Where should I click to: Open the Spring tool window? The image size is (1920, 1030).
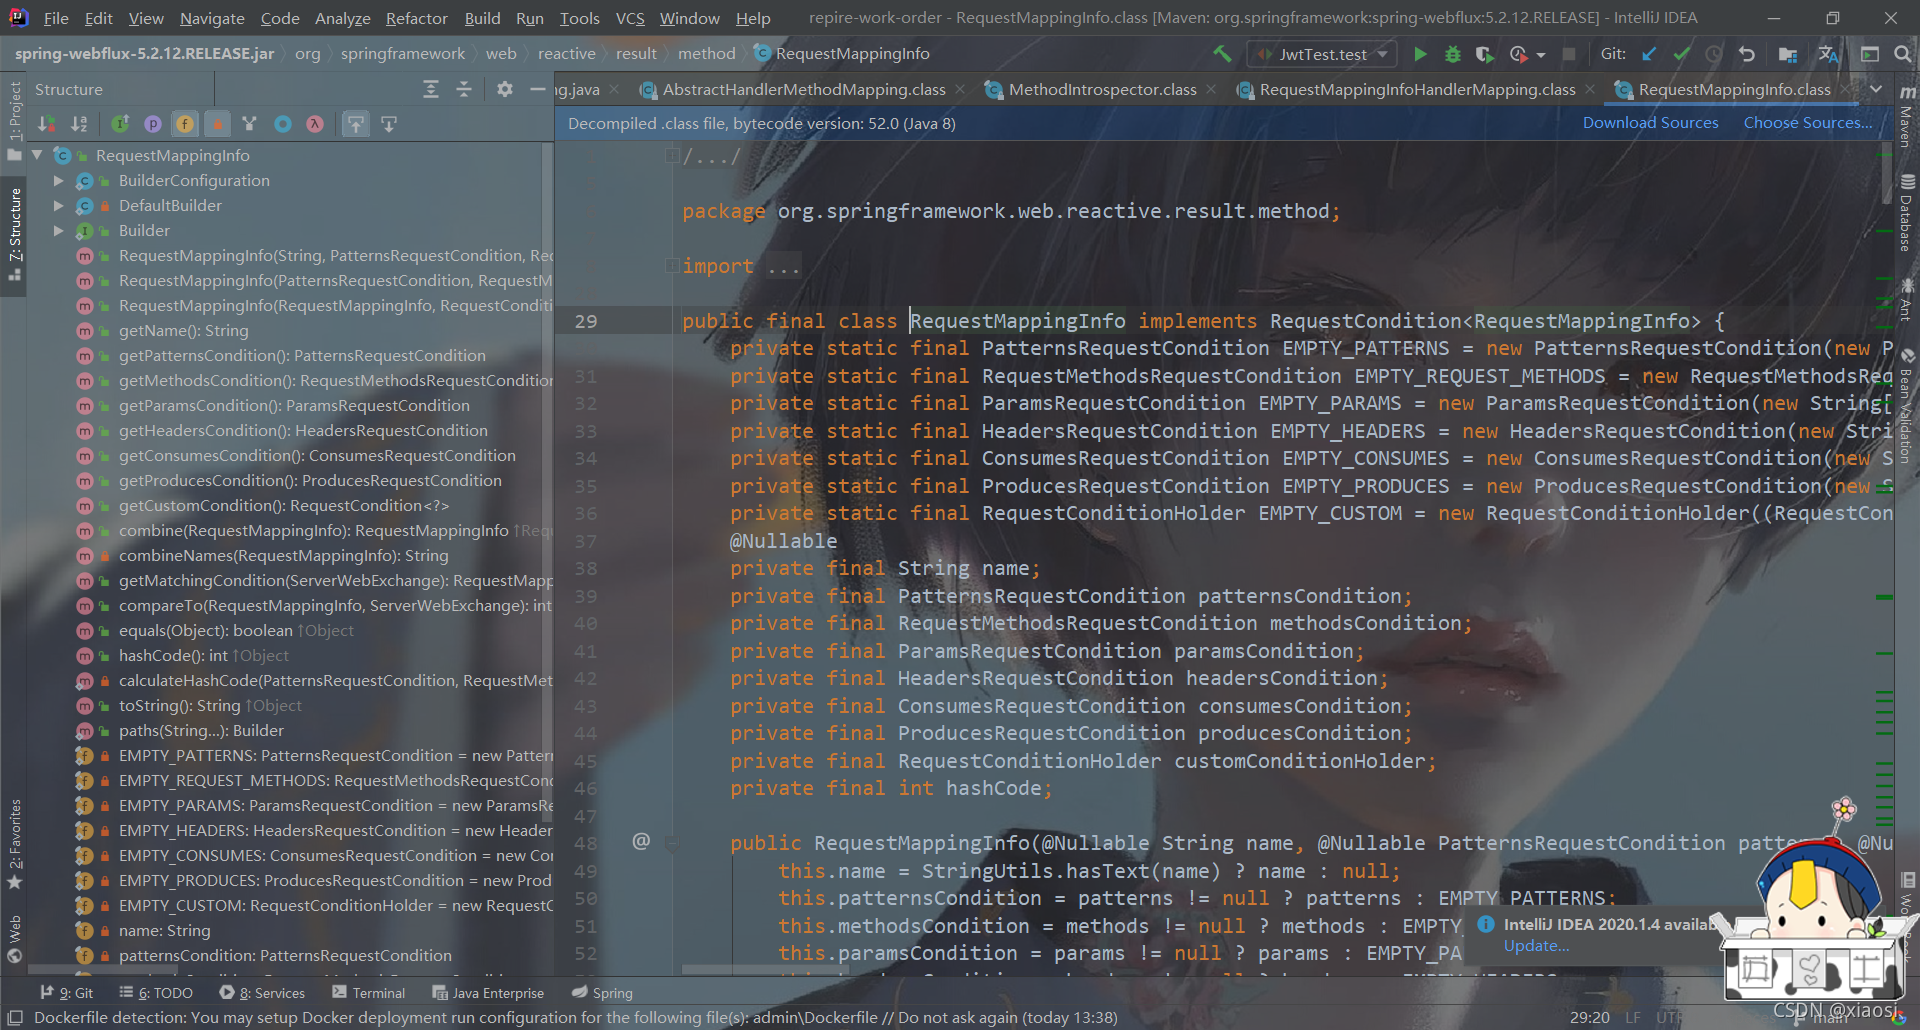click(602, 993)
